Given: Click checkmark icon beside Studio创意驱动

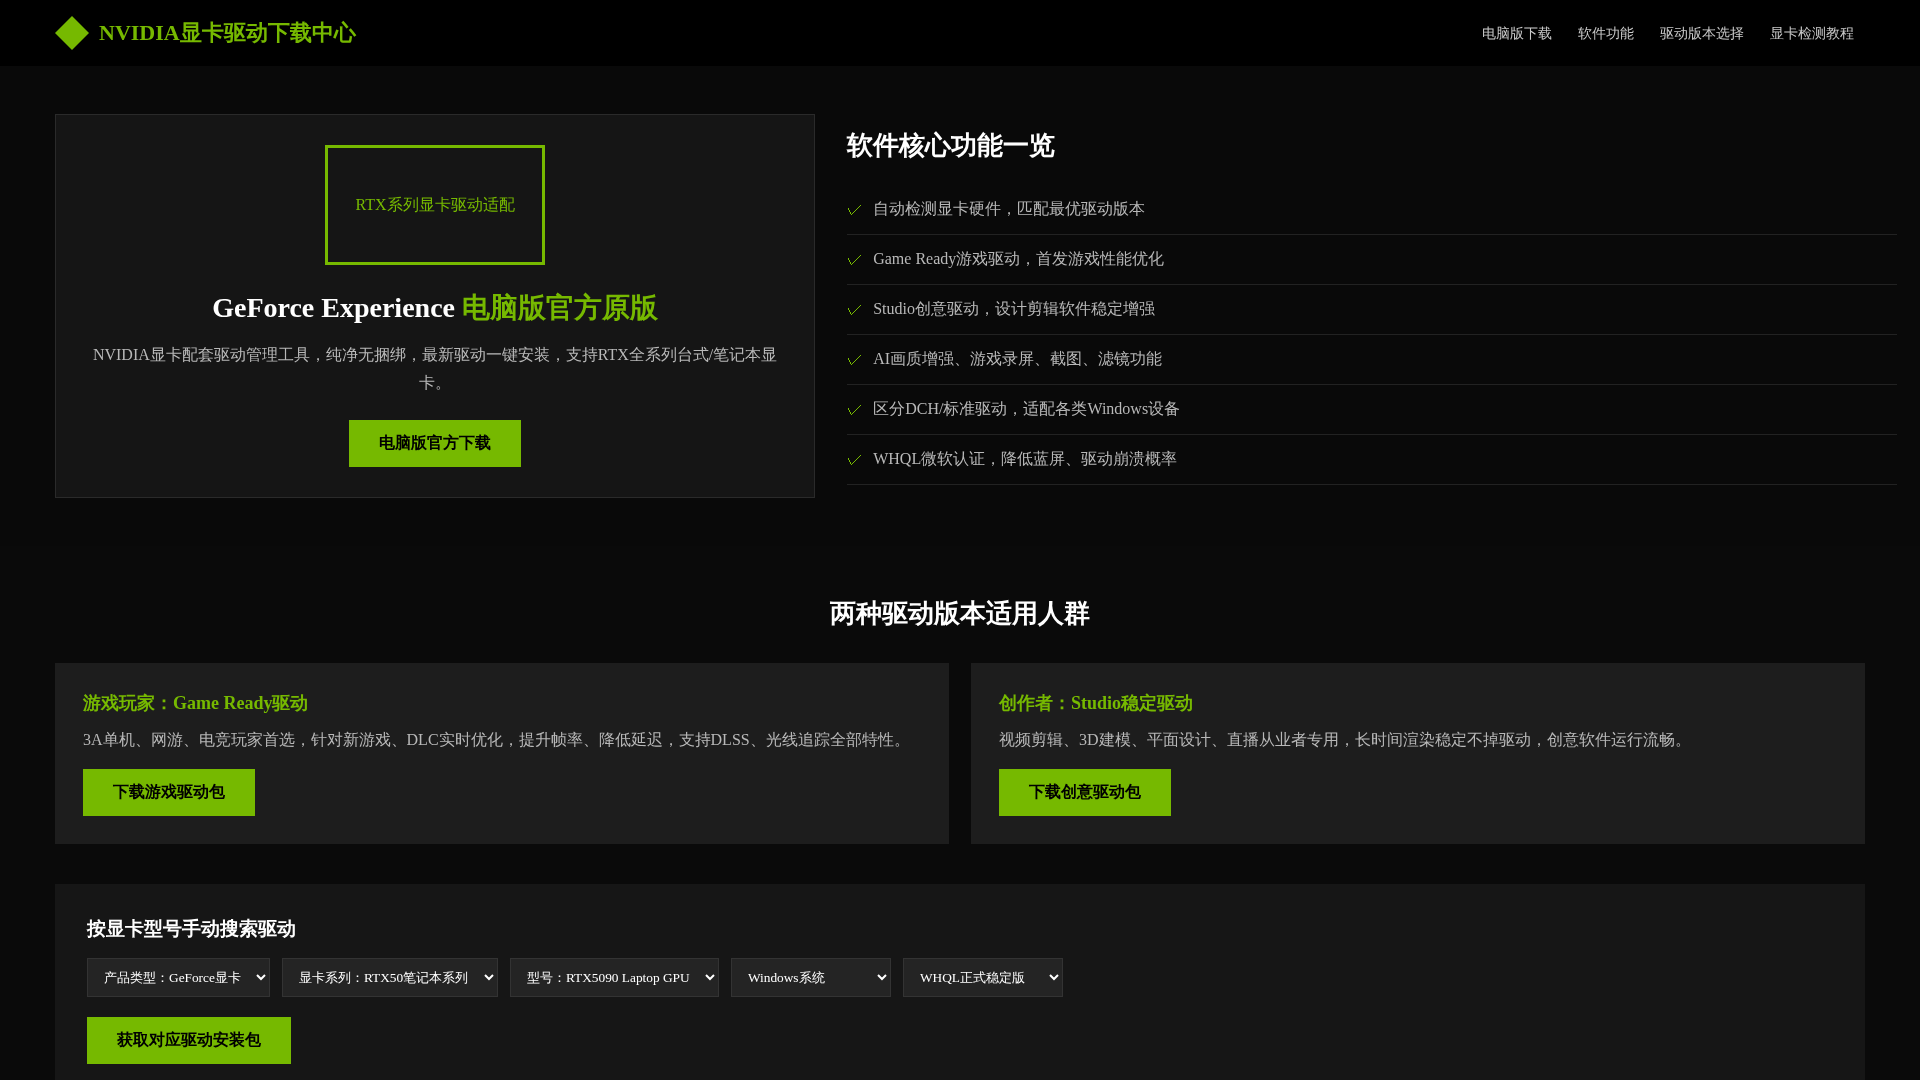Looking at the screenshot, I should [x=854, y=310].
